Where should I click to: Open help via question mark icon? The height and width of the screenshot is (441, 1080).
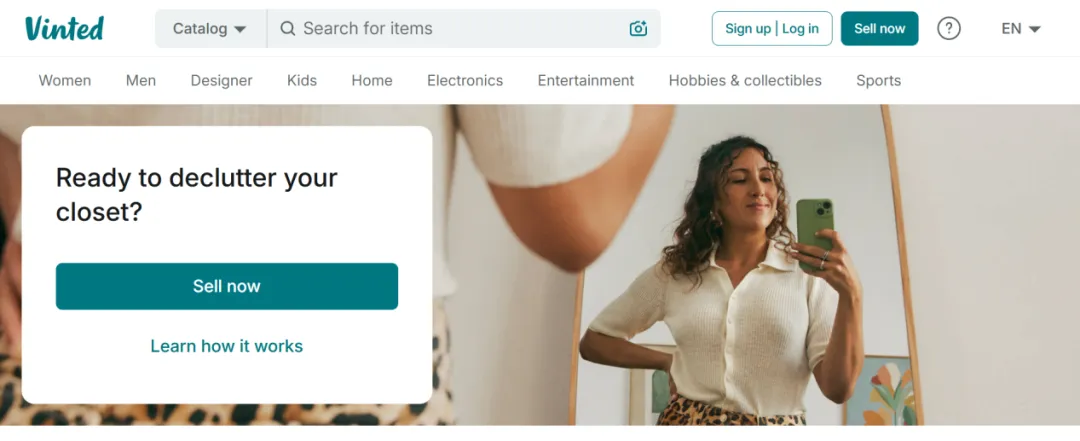[948, 28]
